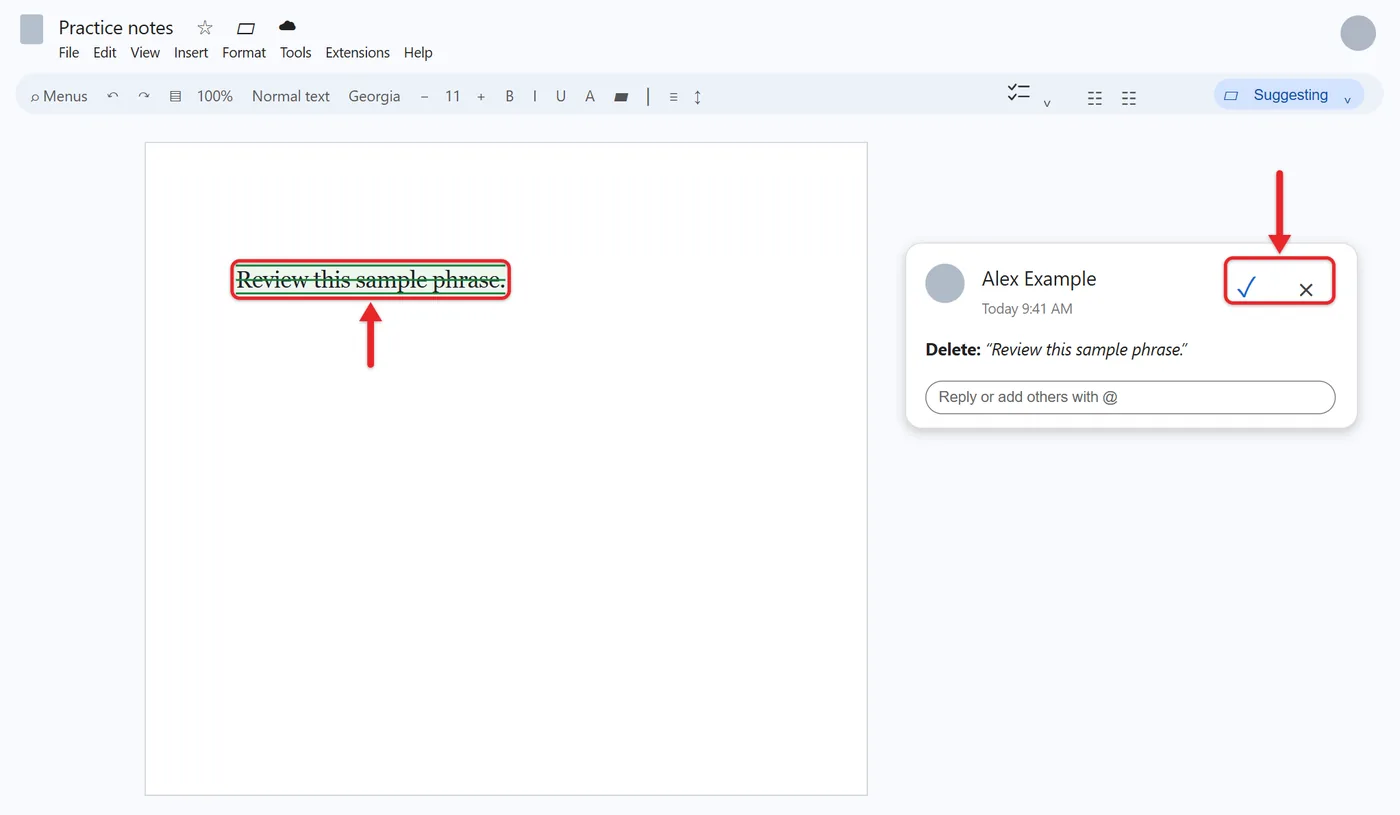Click the document title Practice notes

116,28
